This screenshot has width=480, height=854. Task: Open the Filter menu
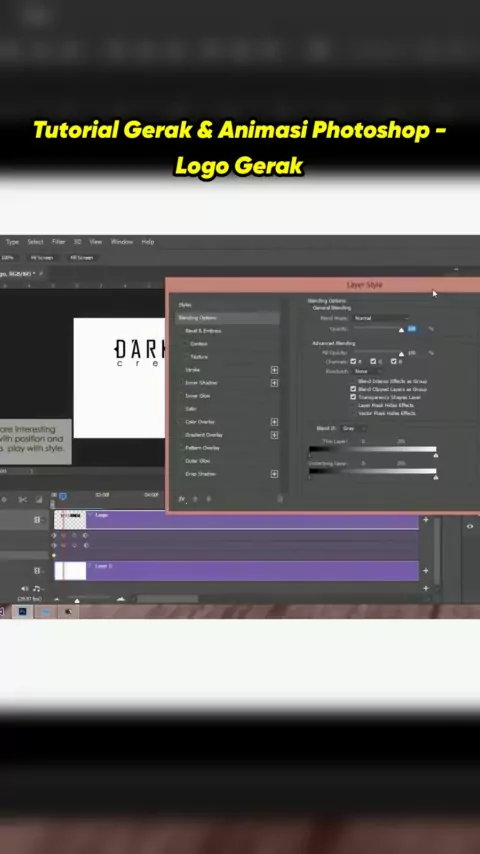[x=58, y=242]
